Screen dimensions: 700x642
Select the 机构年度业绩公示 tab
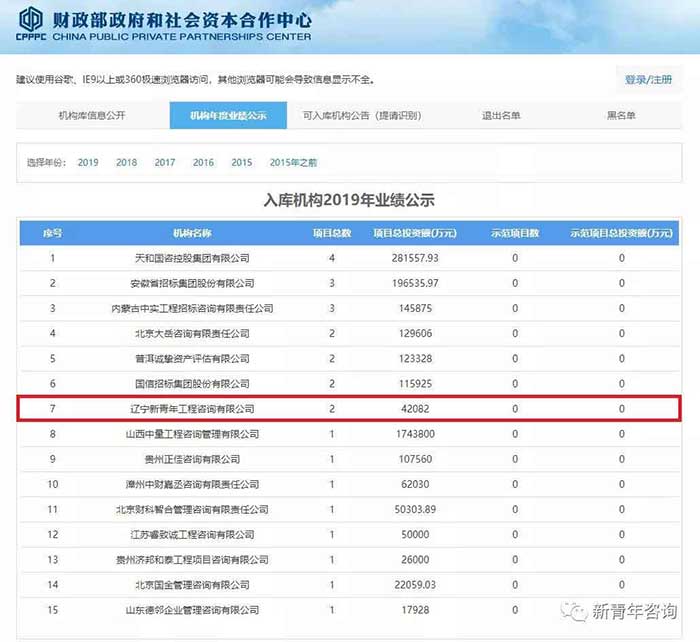tap(228, 116)
